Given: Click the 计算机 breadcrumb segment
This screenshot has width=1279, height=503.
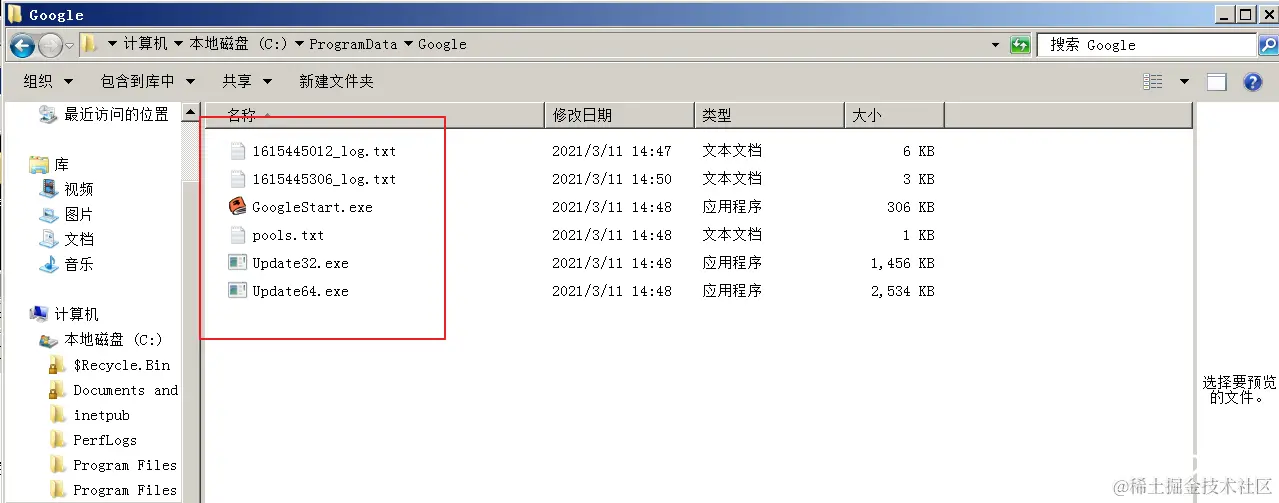Looking at the screenshot, I should coord(146,44).
